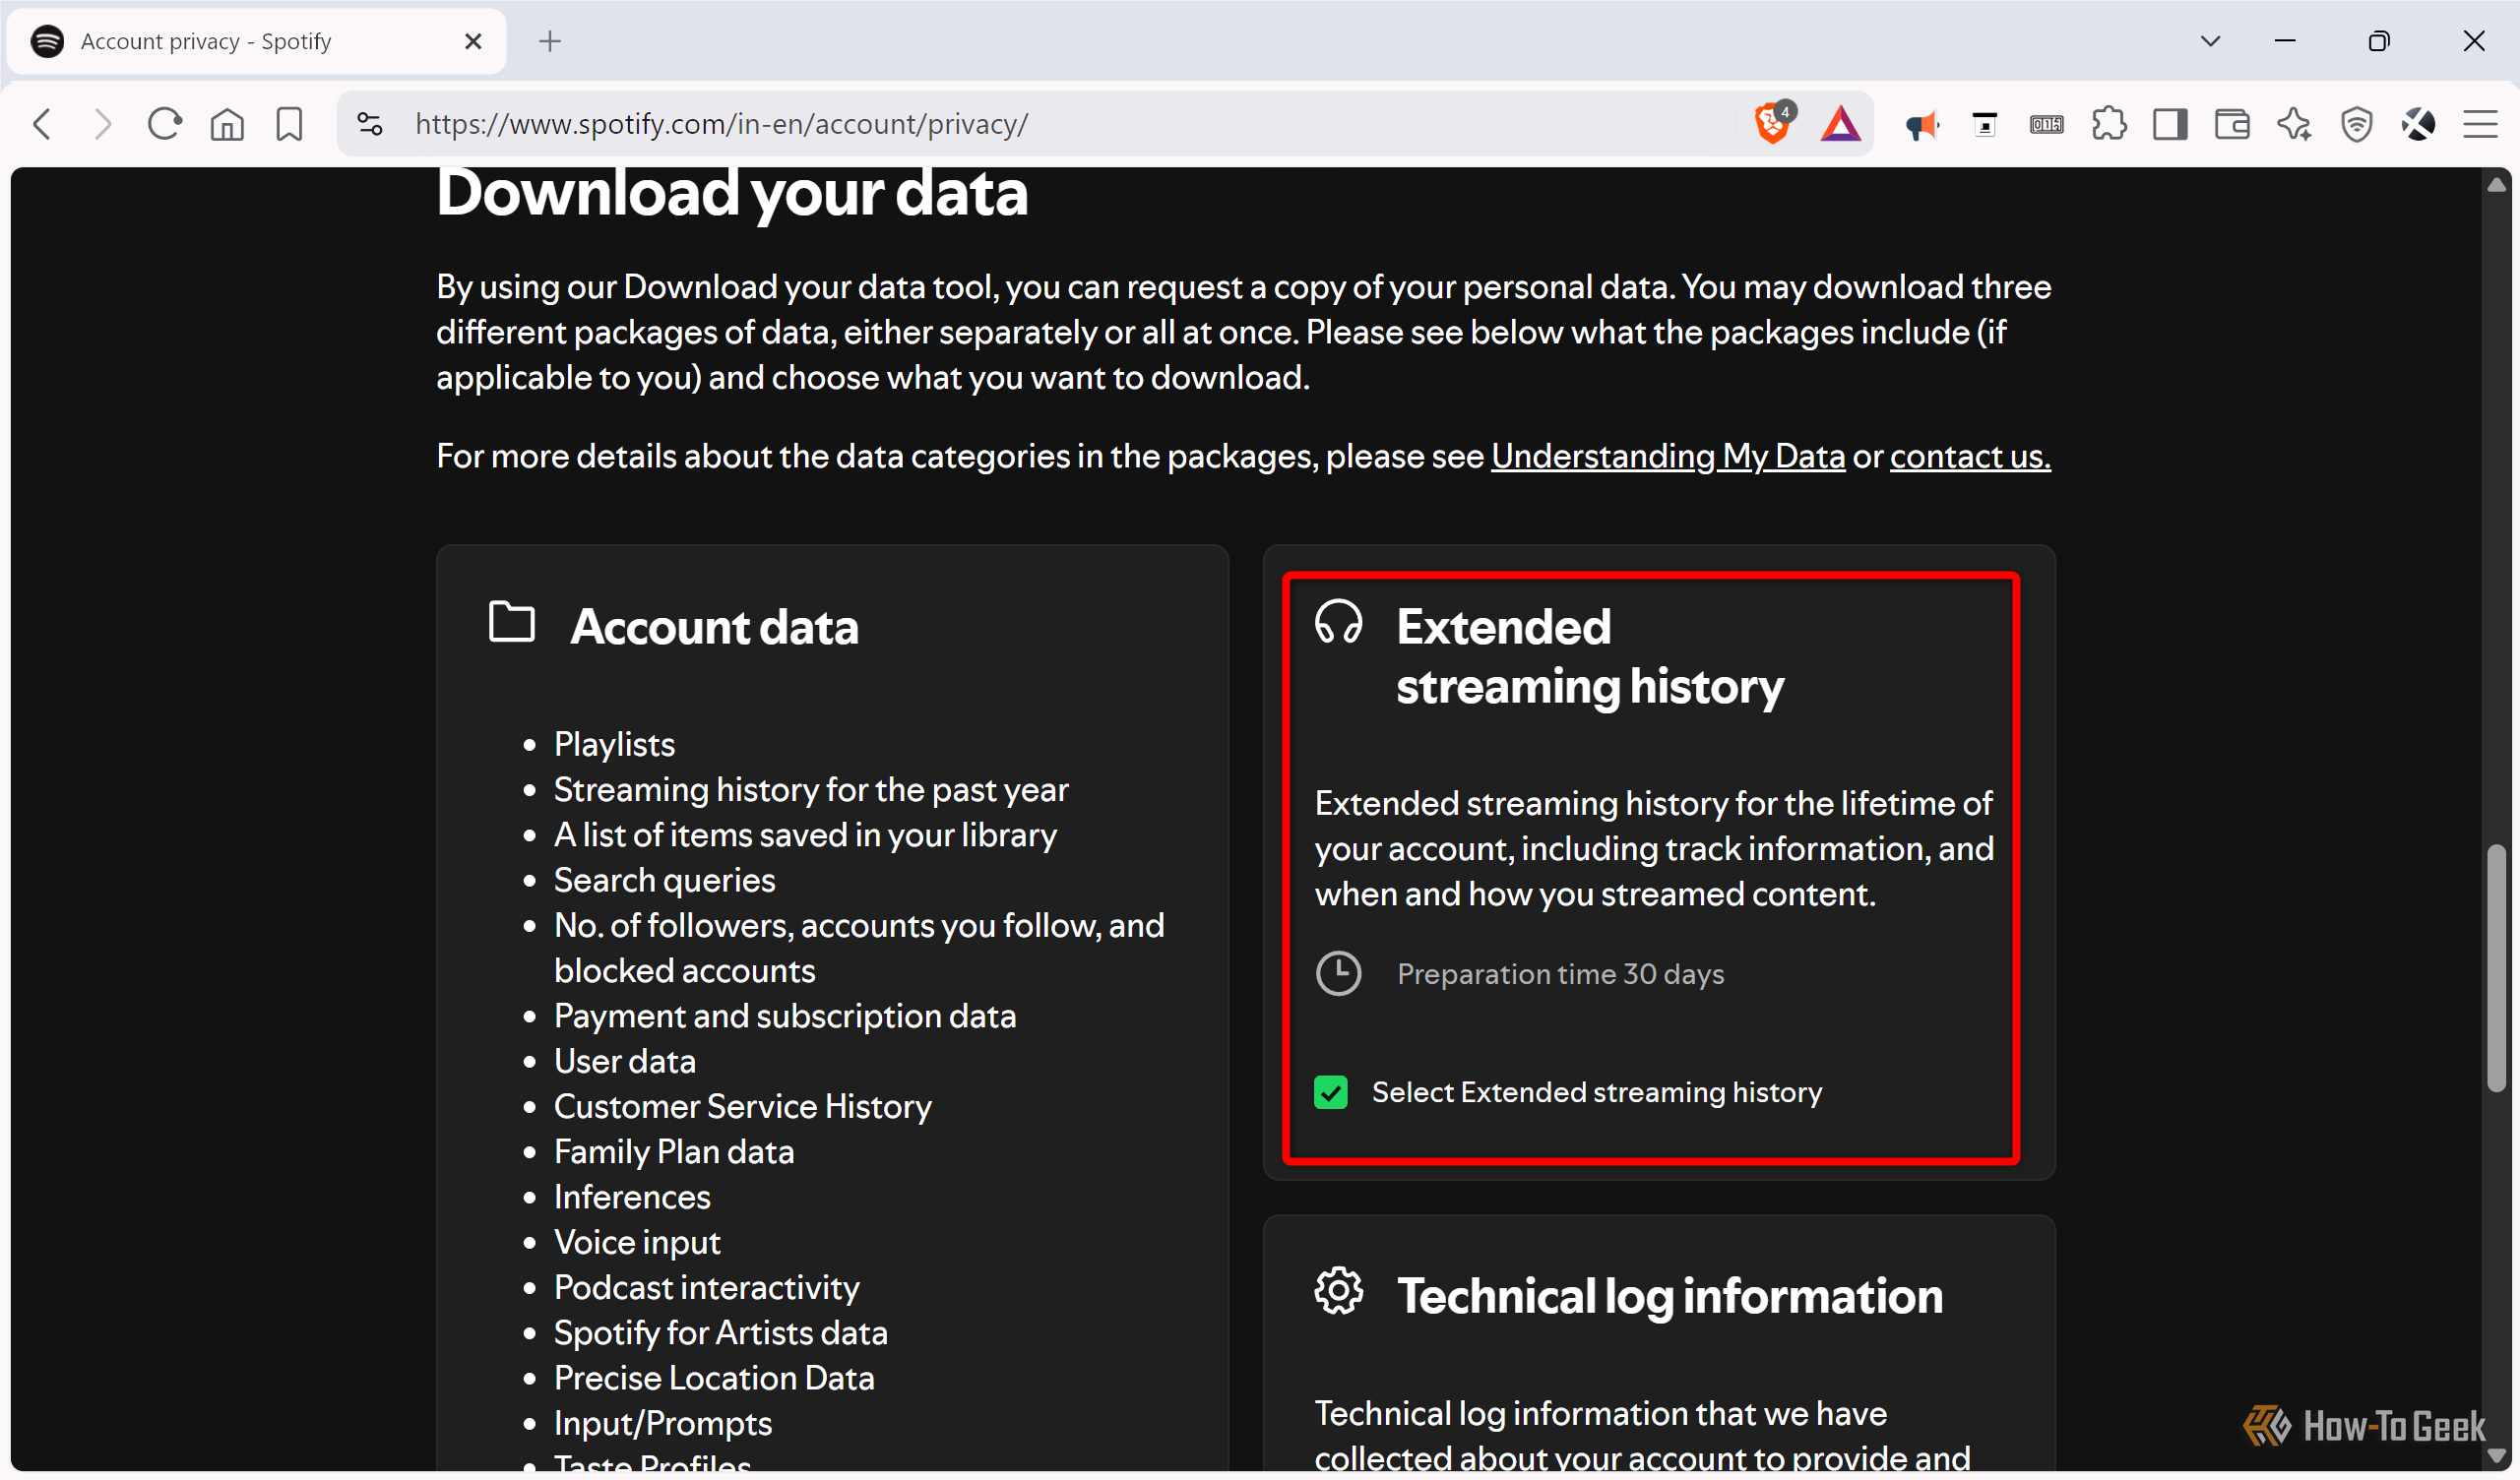Click the megaphone extension icon
This screenshot has width=2520, height=1480.
pos(1922,124)
